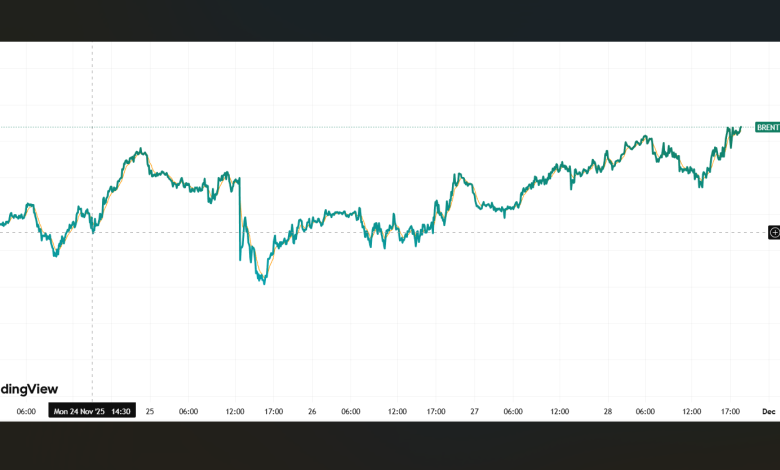This screenshot has width=780, height=470.
Task: Click the lowest dip of the price line
Action: coord(263,283)
